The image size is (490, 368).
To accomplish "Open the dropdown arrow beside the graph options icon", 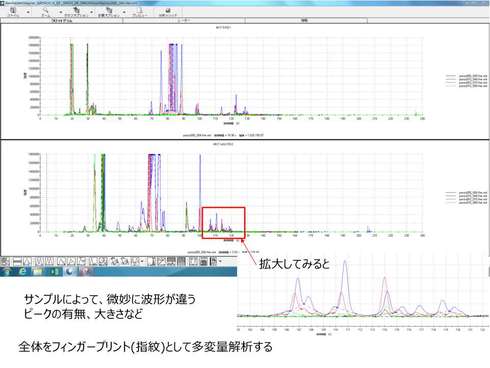I will click(92, 12).
